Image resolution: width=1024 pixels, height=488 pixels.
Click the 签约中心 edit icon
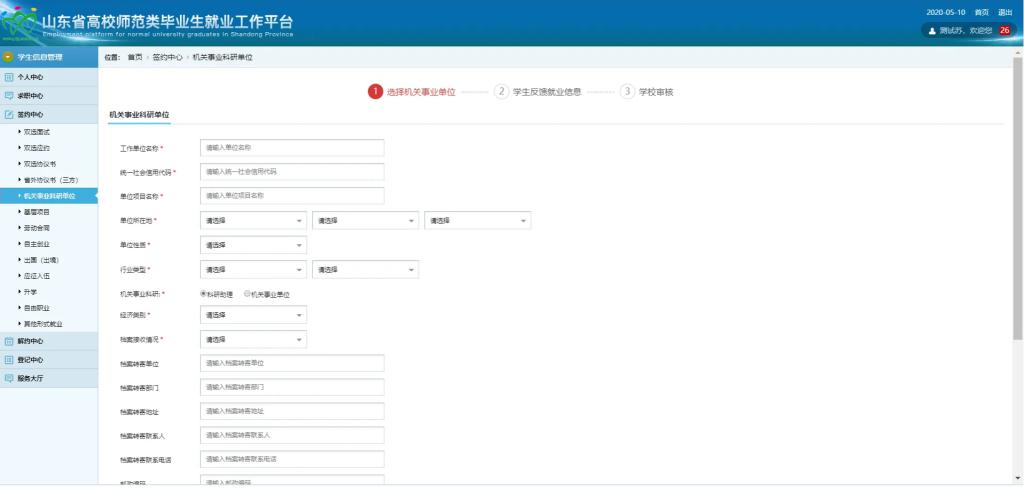[8, 115]
